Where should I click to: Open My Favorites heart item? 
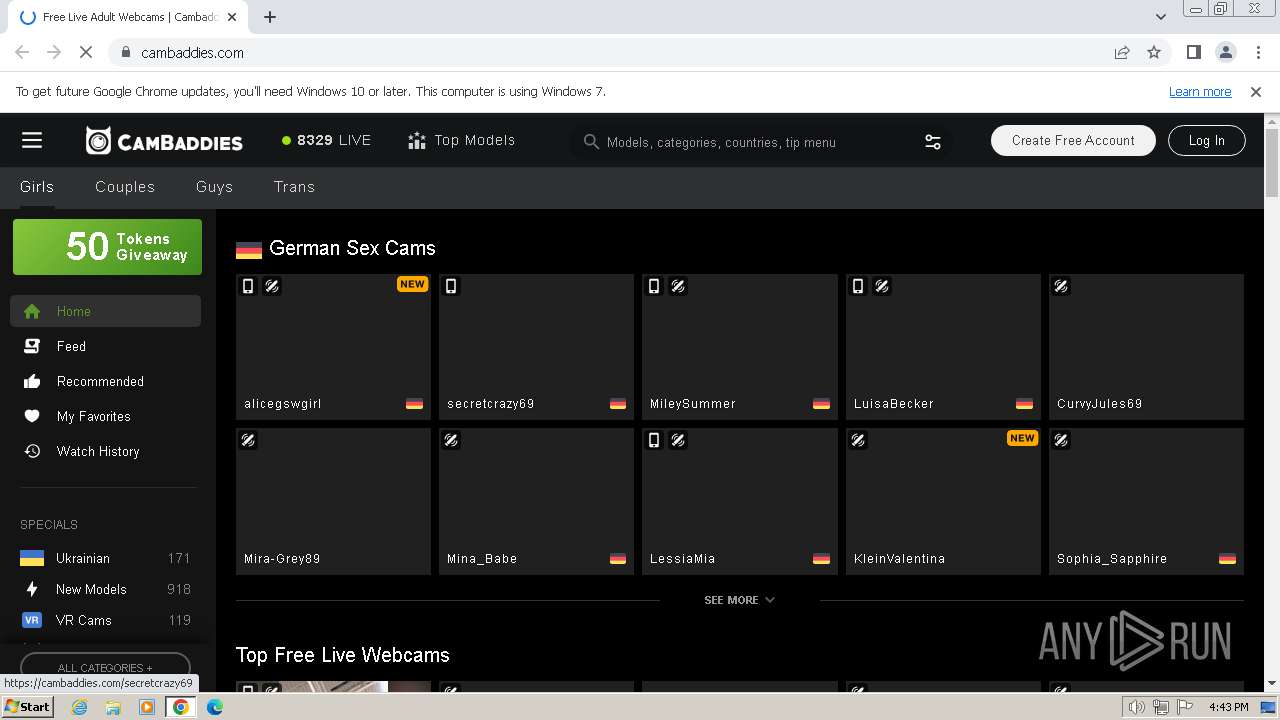click(105, 416)
